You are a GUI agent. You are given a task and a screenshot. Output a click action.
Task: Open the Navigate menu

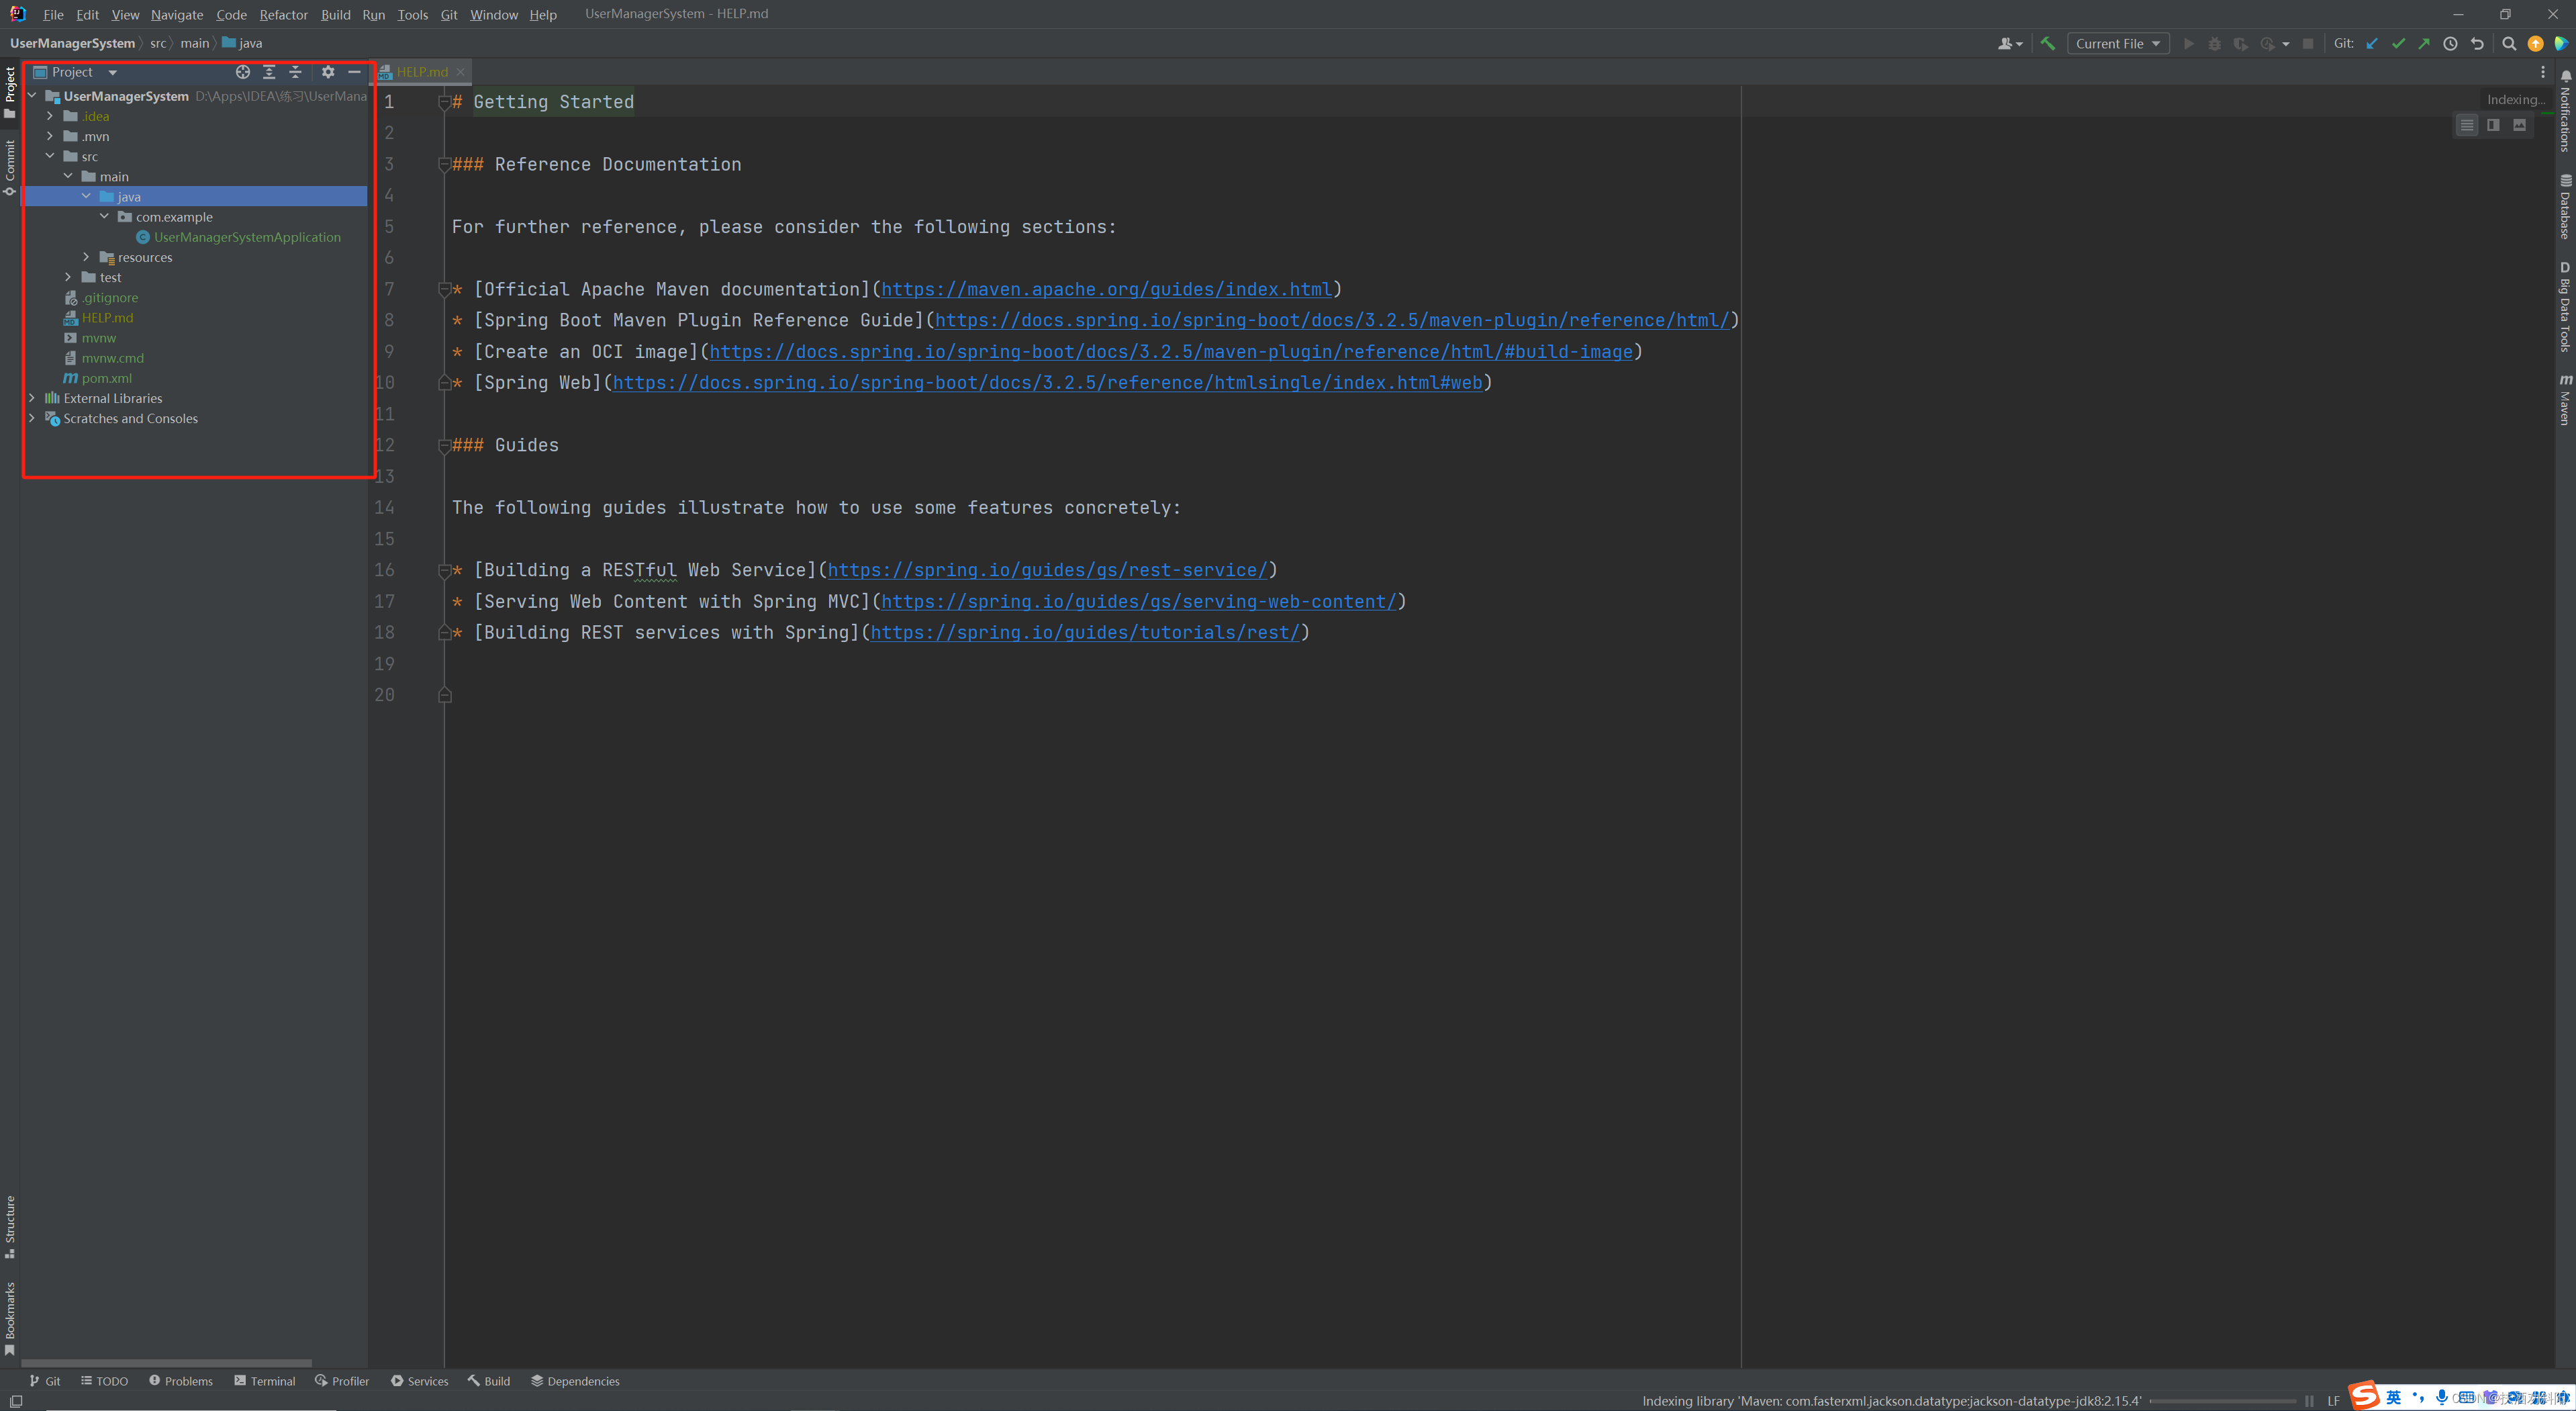click(177, 14)
